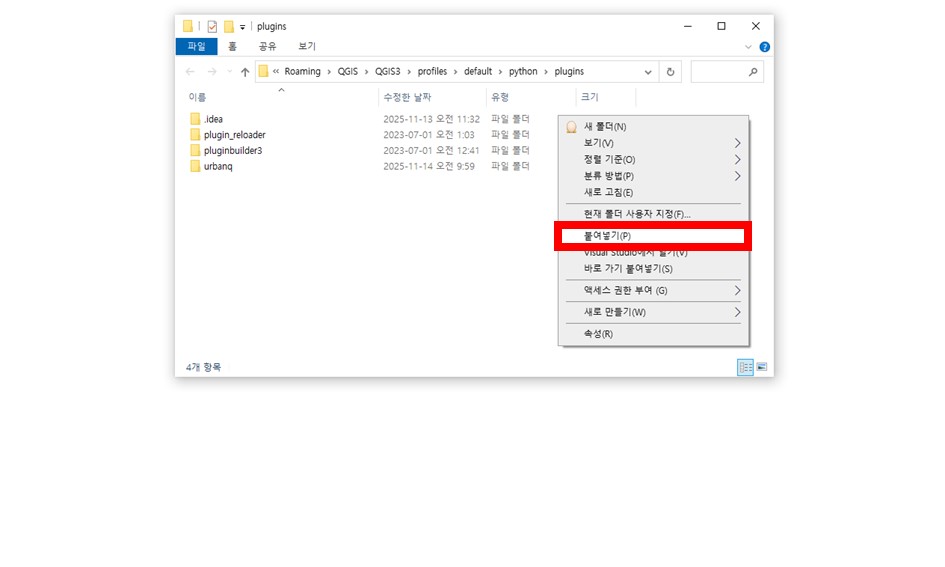Click the Up one level arrow

coord(245,72)
